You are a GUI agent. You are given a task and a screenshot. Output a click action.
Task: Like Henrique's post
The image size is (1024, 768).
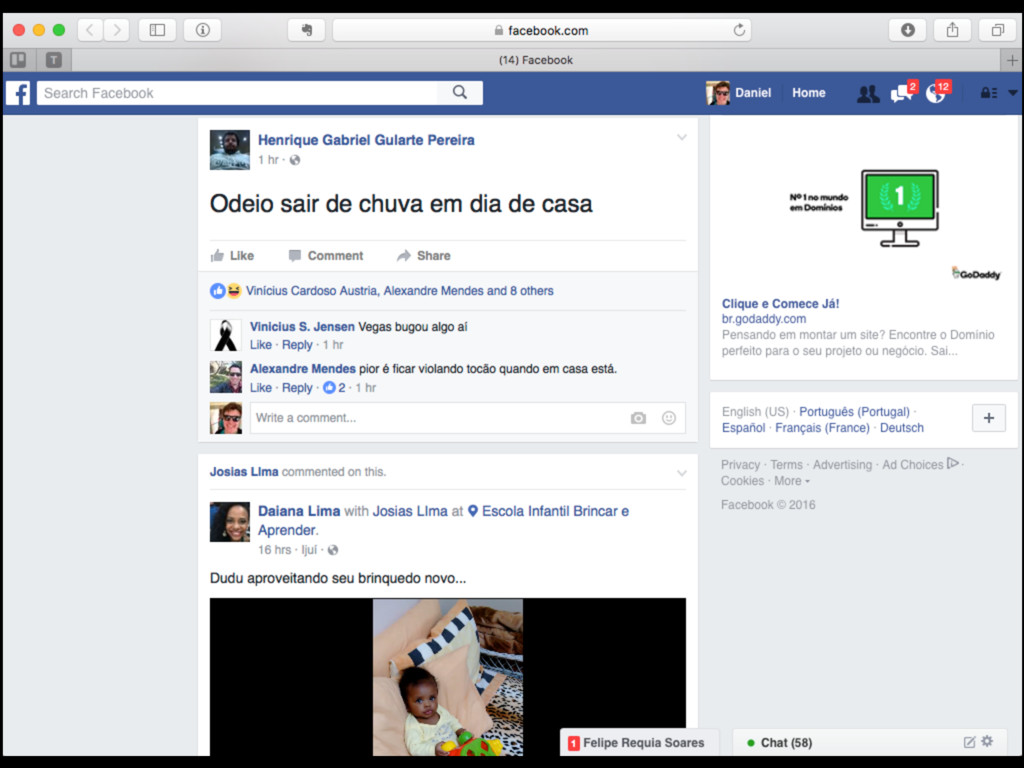click(x=232, y=255)
